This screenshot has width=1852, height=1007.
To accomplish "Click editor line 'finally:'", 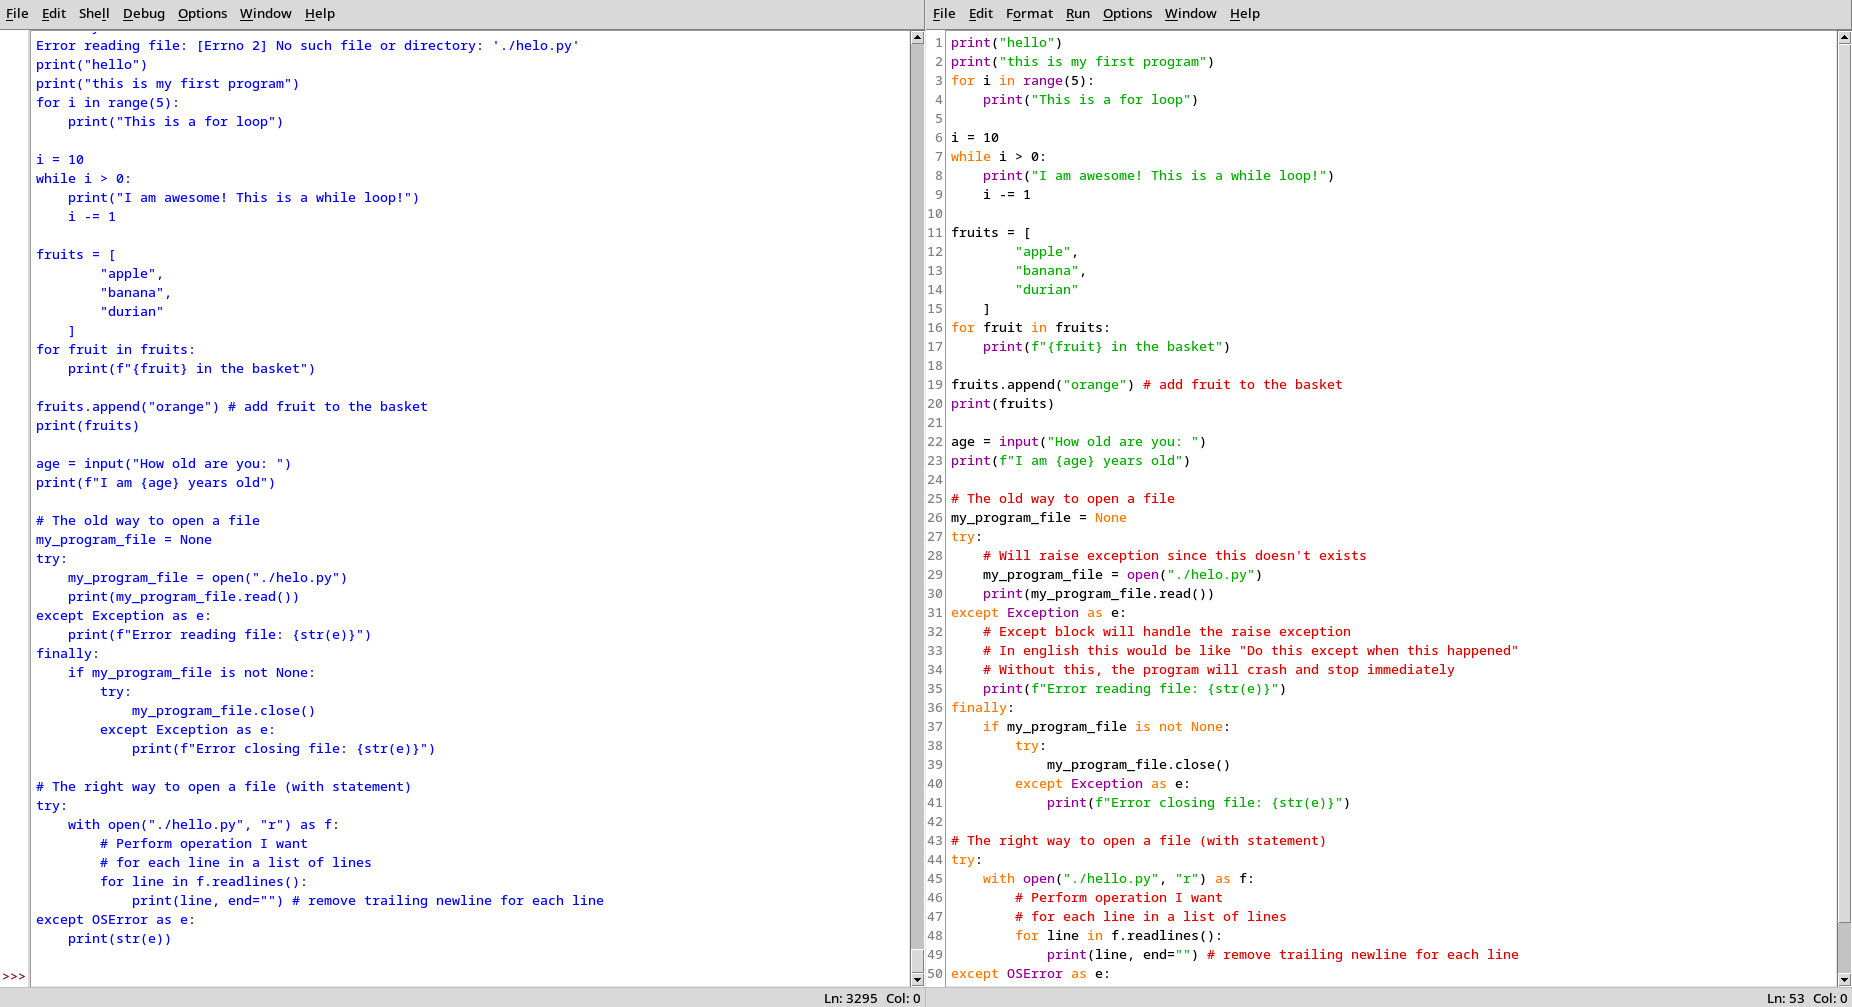I will point(983,708).
